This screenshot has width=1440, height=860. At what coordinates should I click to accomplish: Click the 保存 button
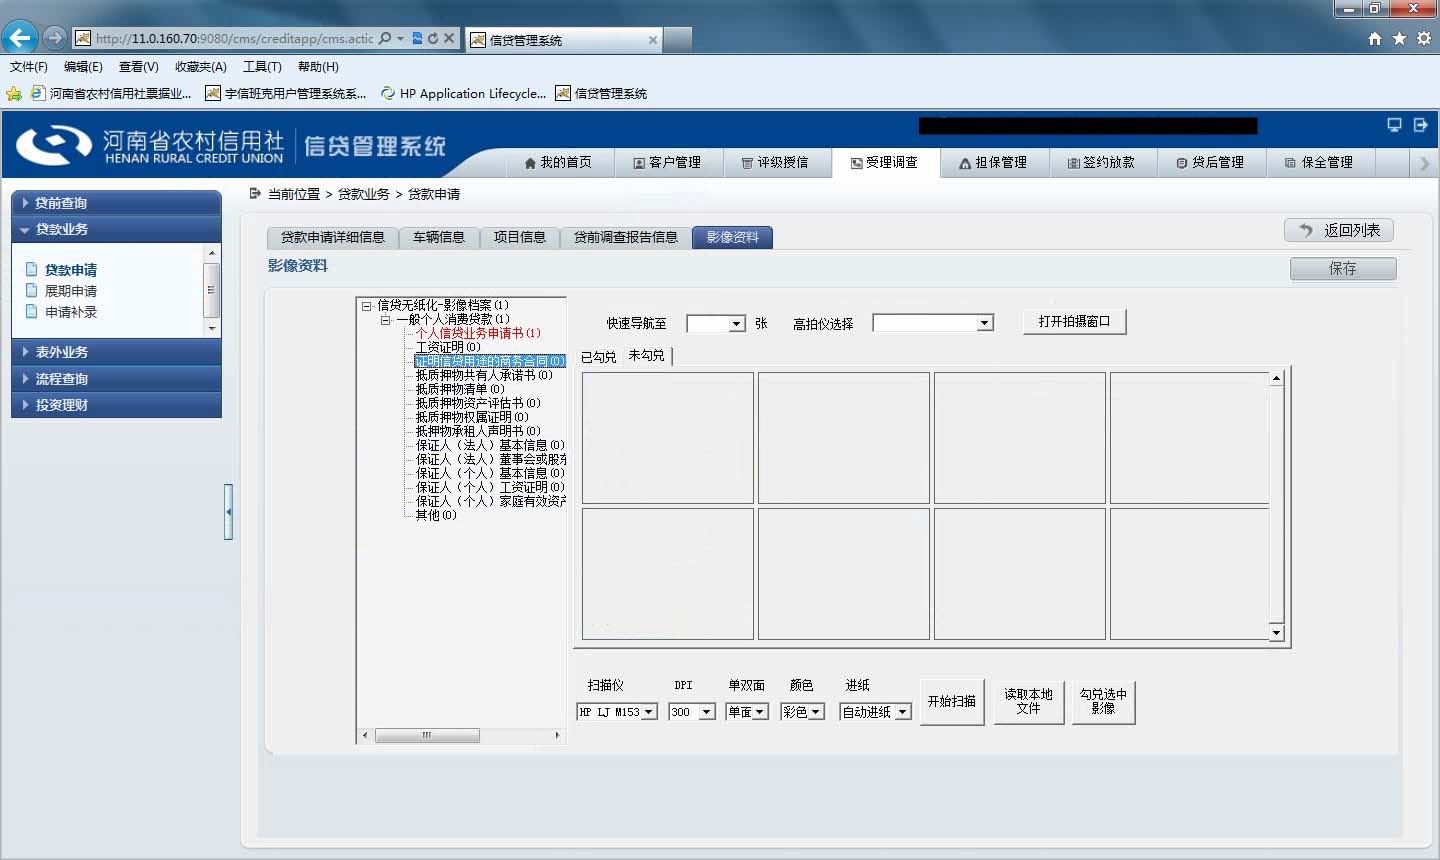click(1343, 268)
